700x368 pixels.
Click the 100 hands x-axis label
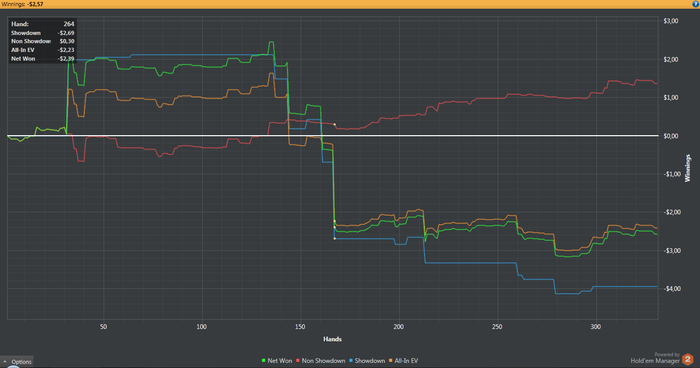pyautogui.click(x=202, y=327)
